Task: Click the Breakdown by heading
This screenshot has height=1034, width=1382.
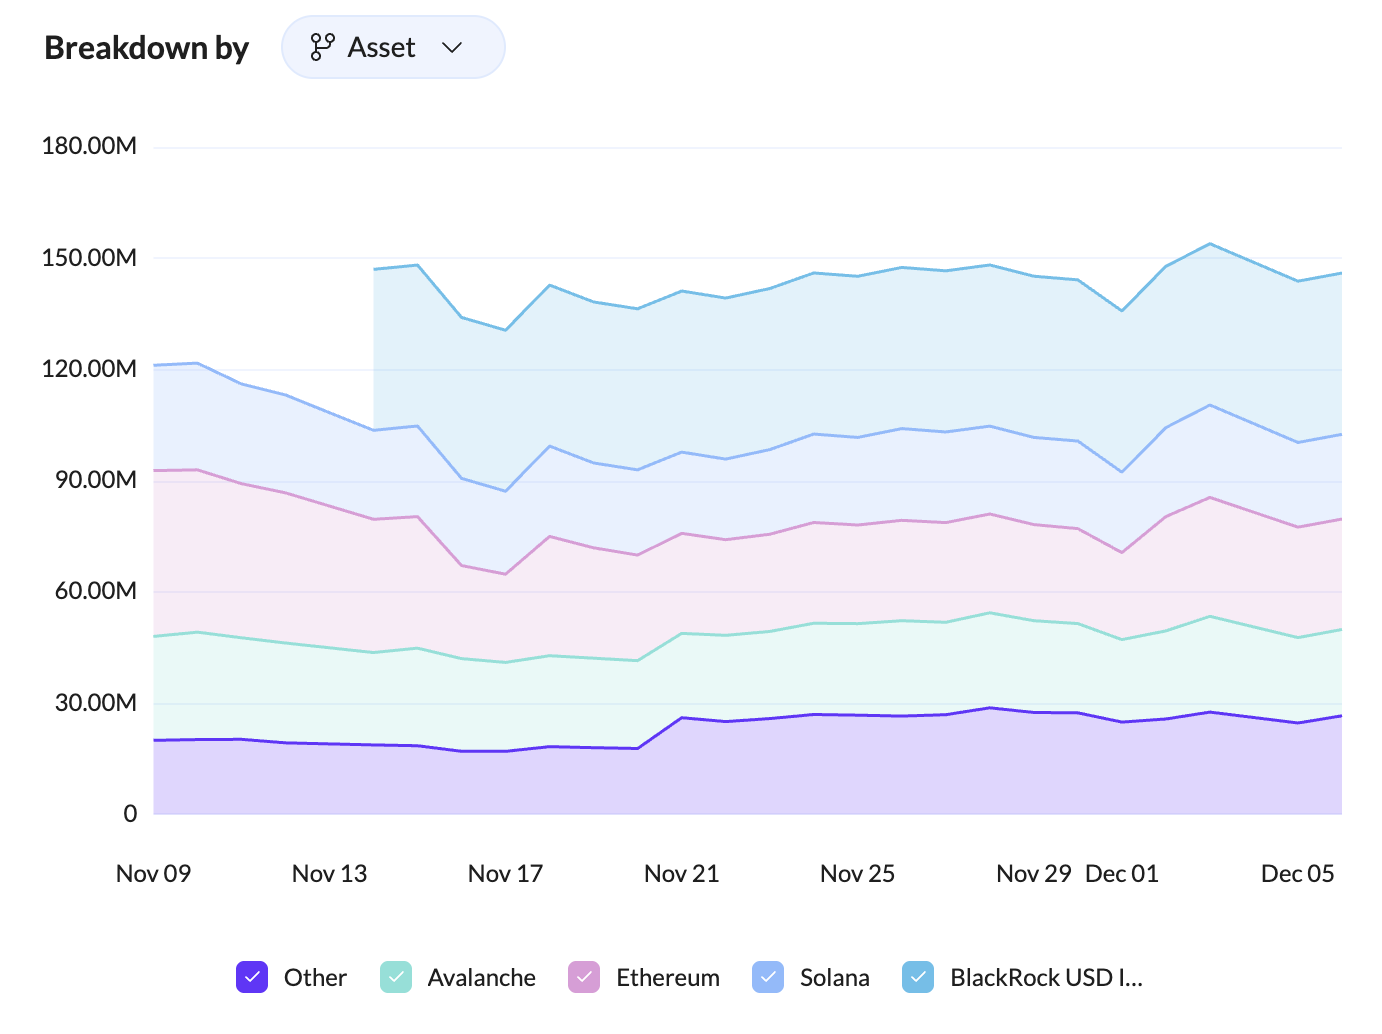Action: [146, 48]
